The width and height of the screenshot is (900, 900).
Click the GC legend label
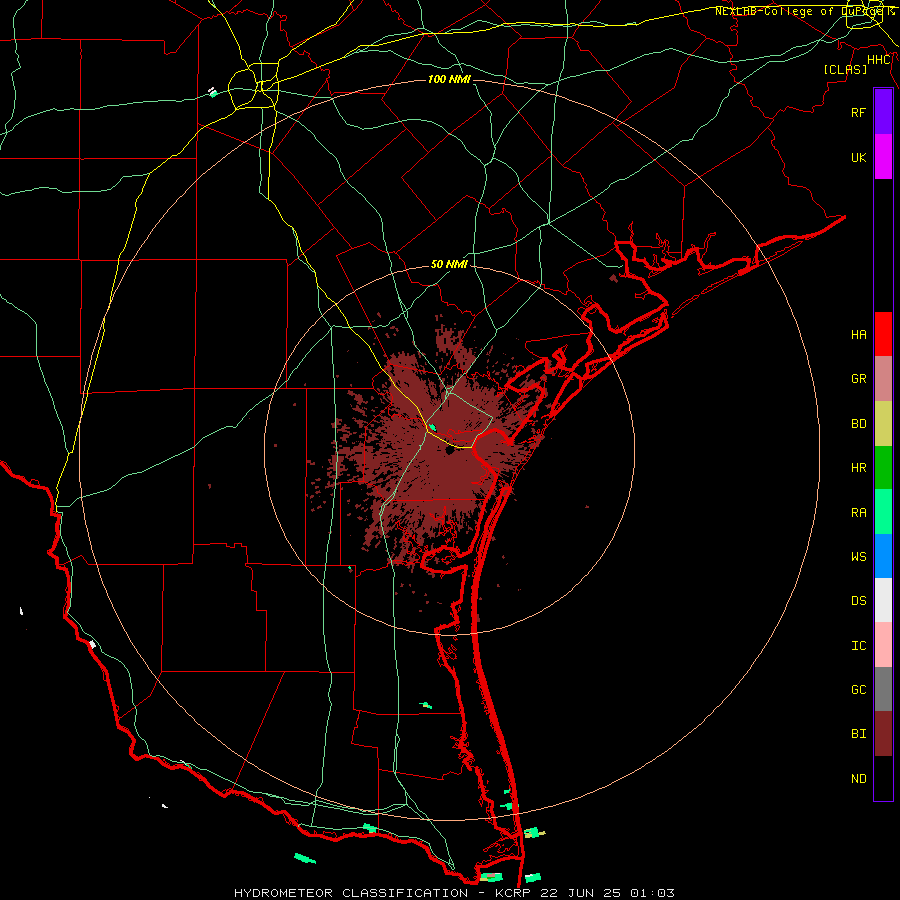point(859,690)
